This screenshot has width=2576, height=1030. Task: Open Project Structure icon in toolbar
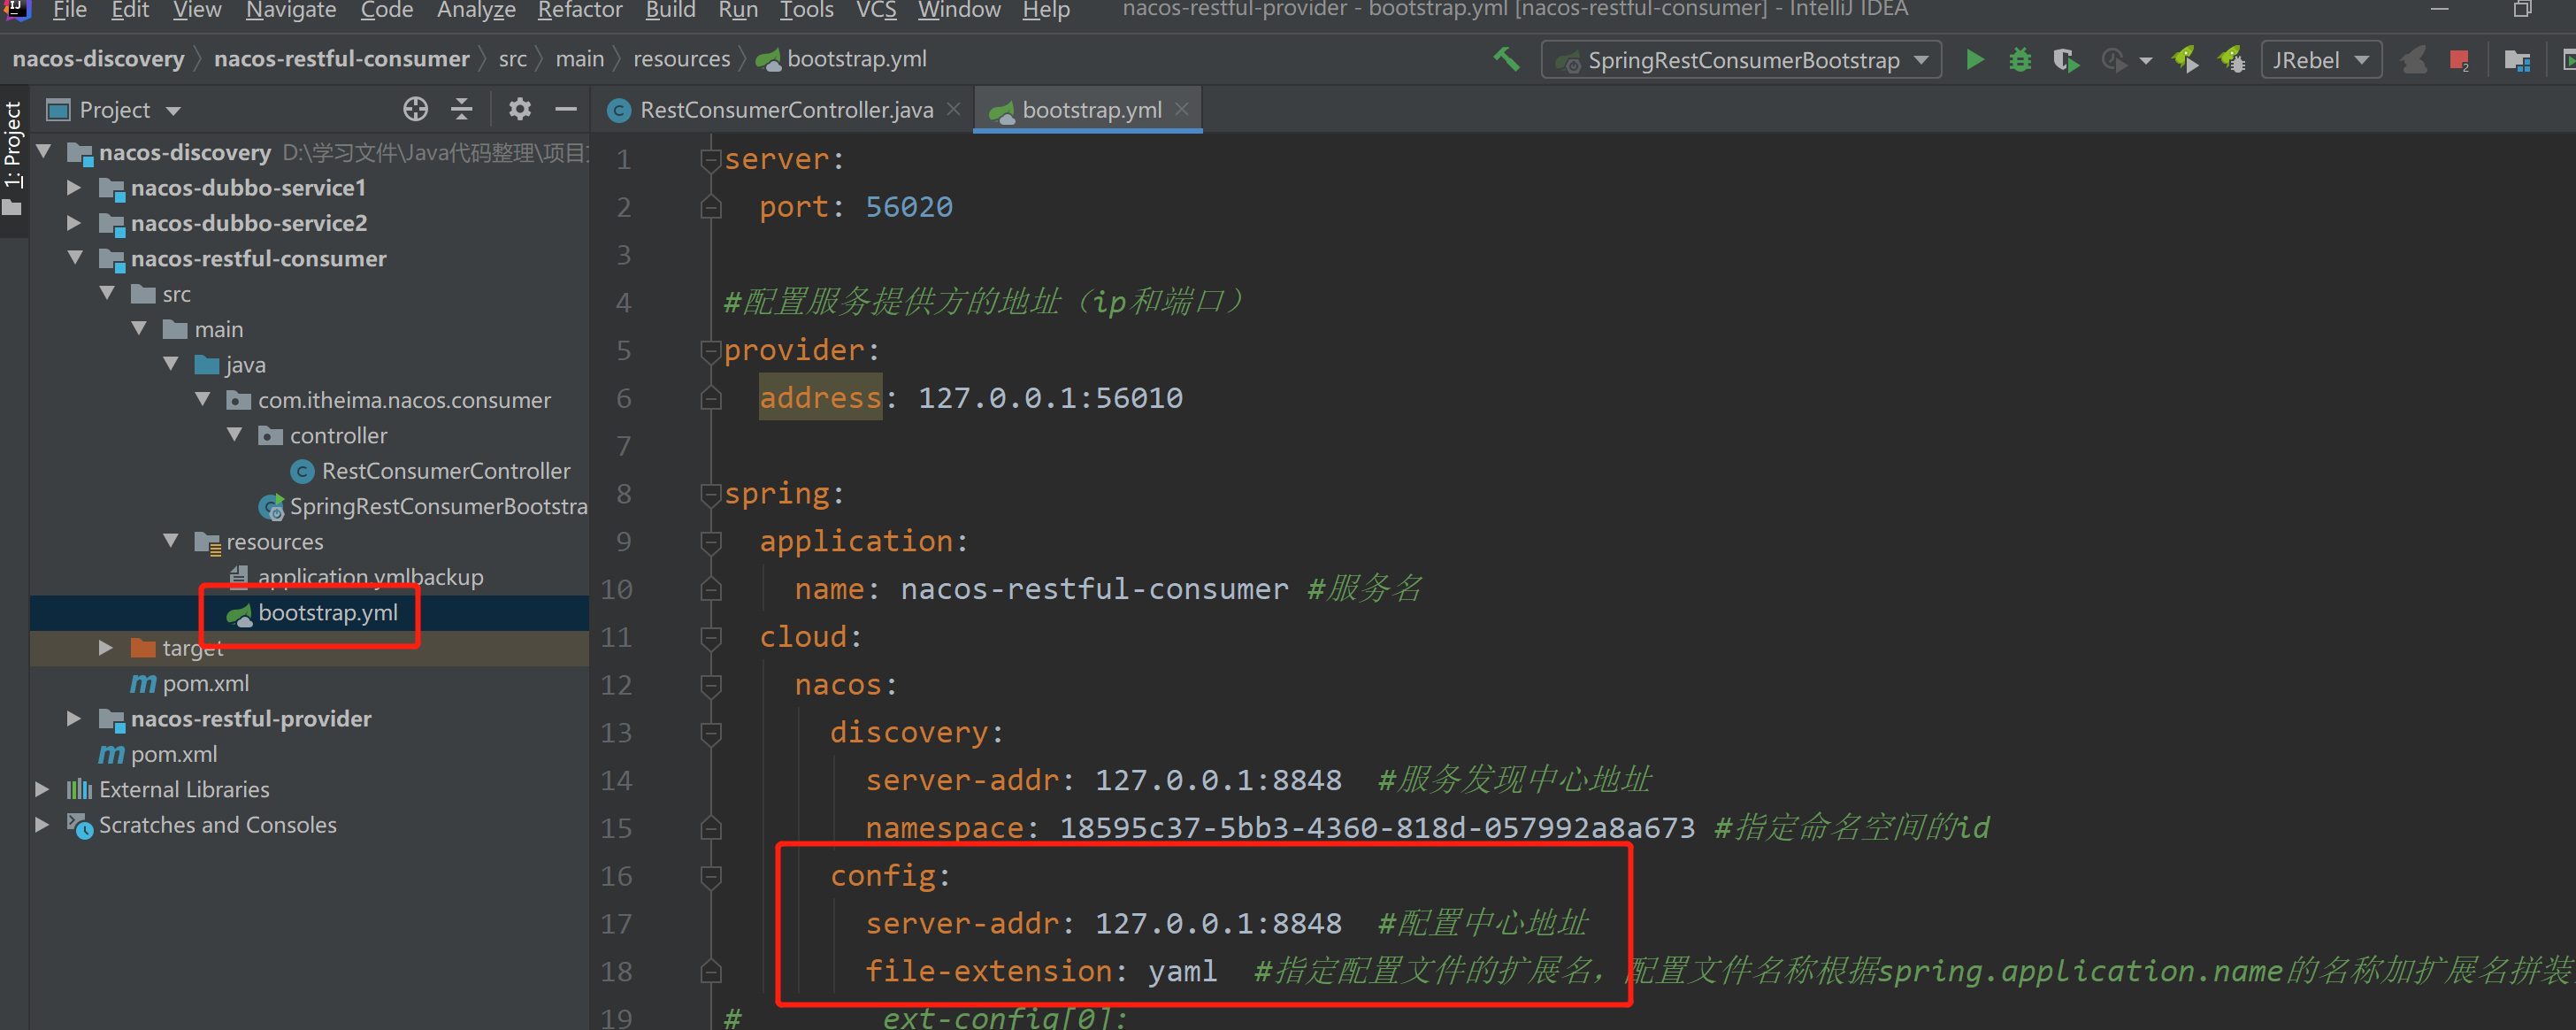pos(2516,60)
